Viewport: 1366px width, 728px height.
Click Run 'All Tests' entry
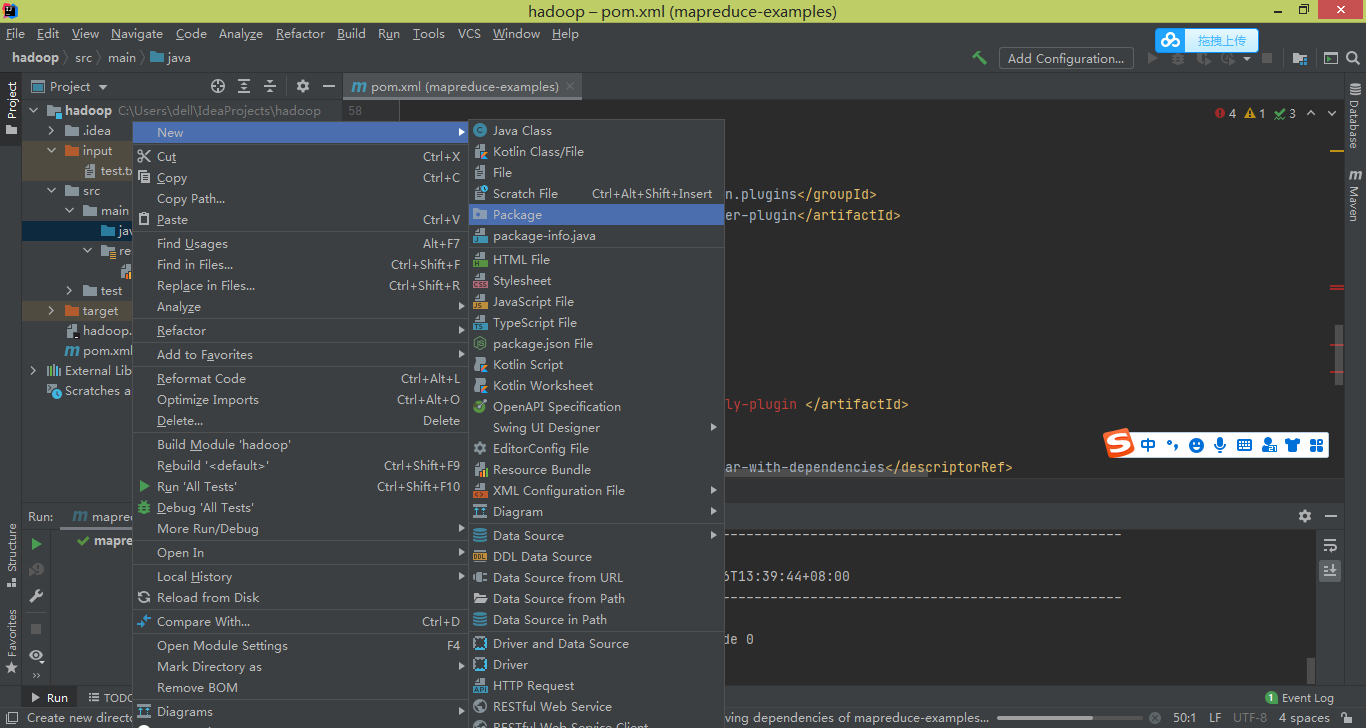301,486
